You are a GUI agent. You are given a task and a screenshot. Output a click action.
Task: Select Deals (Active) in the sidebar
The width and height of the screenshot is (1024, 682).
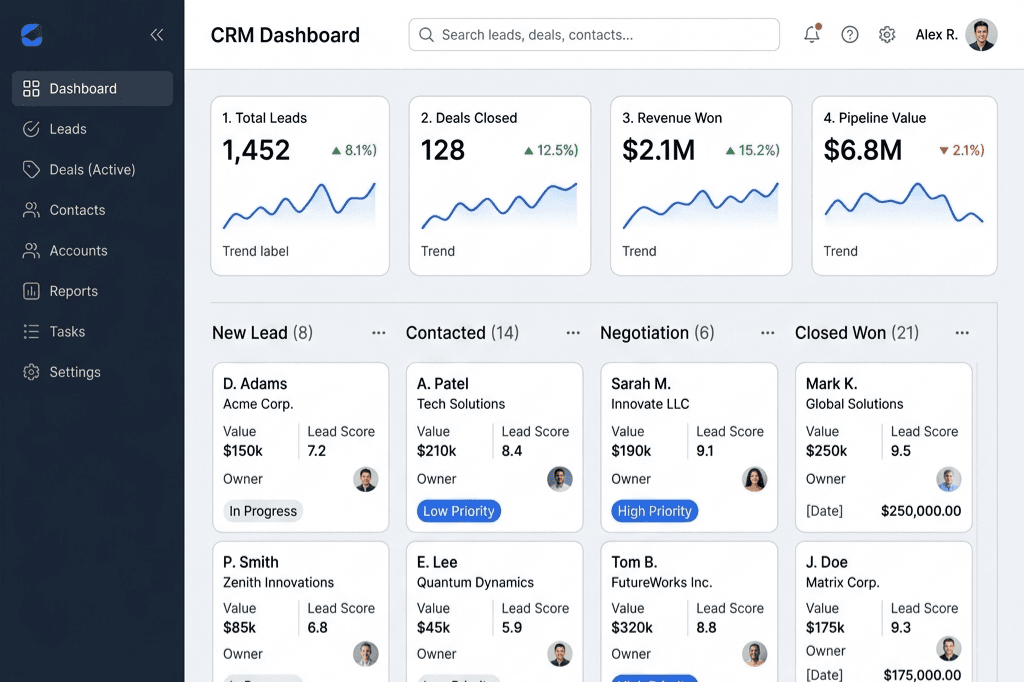pyautogui.click(x=29, y=169)
